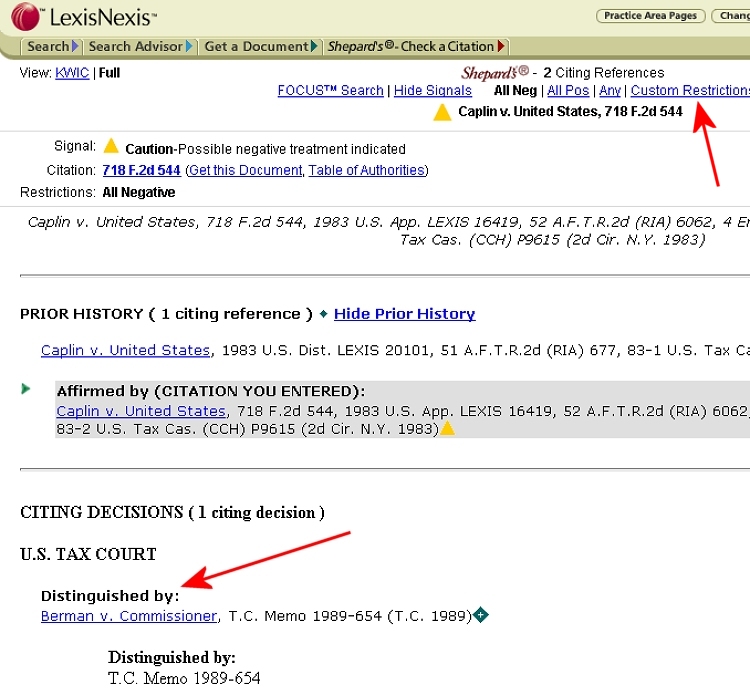Image resolution: width=750 pixels, height=695 pixels.
Task: Open FOCUS Search link
Action: [x=331, y=90]
